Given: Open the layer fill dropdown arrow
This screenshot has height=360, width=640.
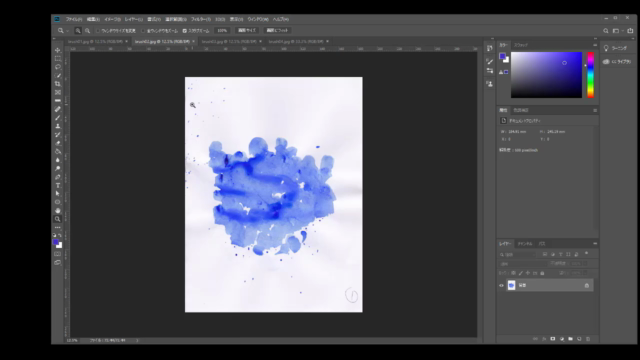Looking at the screenshot, I should click(585, 273).
